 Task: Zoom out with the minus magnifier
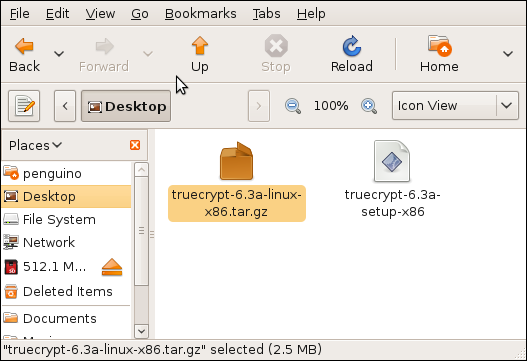[293, 106]
